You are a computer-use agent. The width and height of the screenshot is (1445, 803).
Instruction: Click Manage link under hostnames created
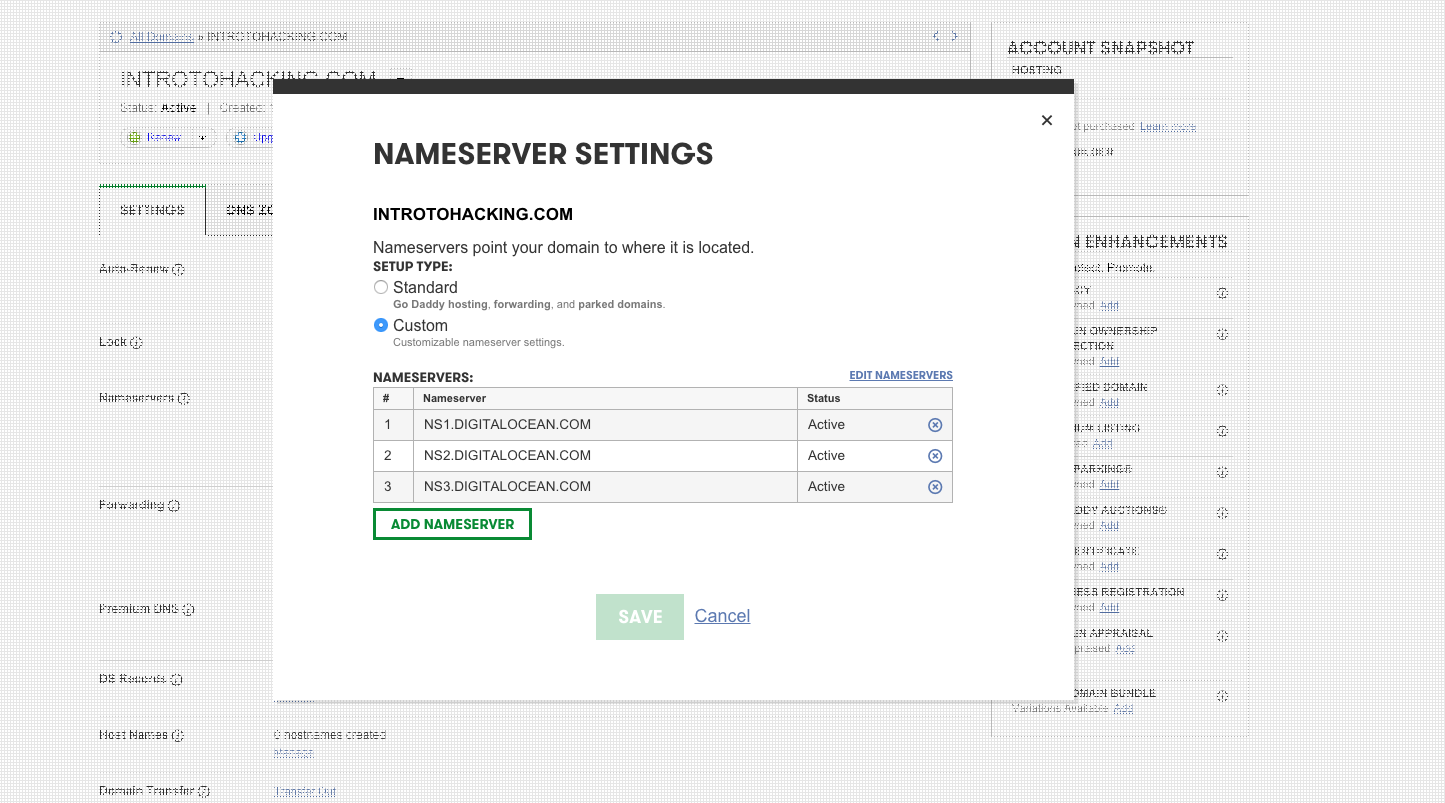tap(294, 752)
